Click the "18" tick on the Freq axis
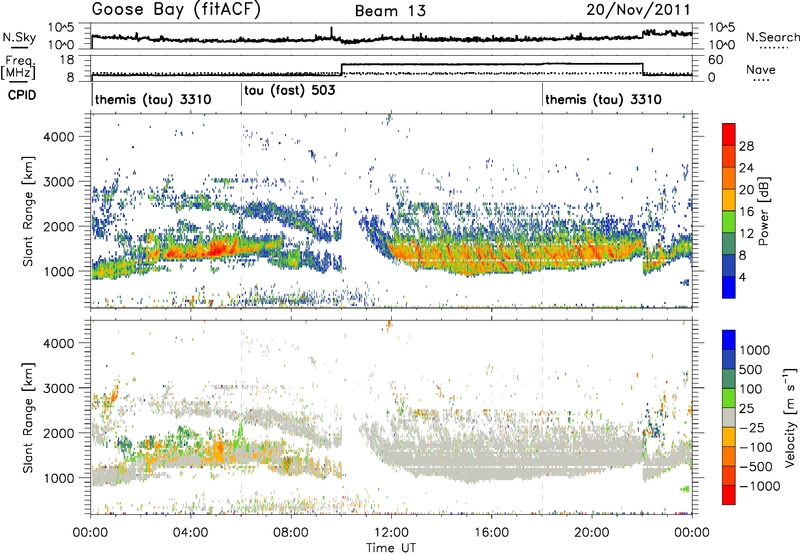This screenshot has width=800, height=554. (x=67, y=60)
